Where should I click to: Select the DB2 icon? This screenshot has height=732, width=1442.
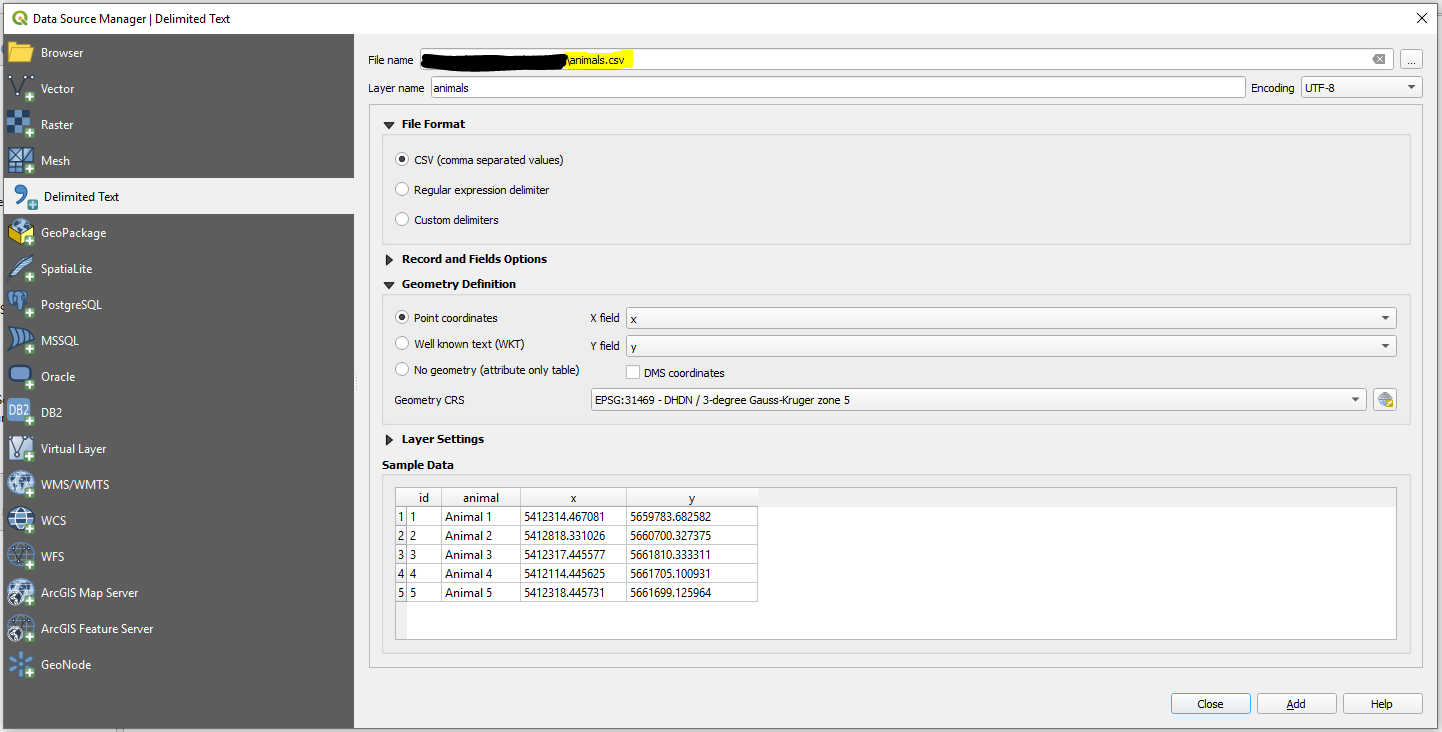21,413
